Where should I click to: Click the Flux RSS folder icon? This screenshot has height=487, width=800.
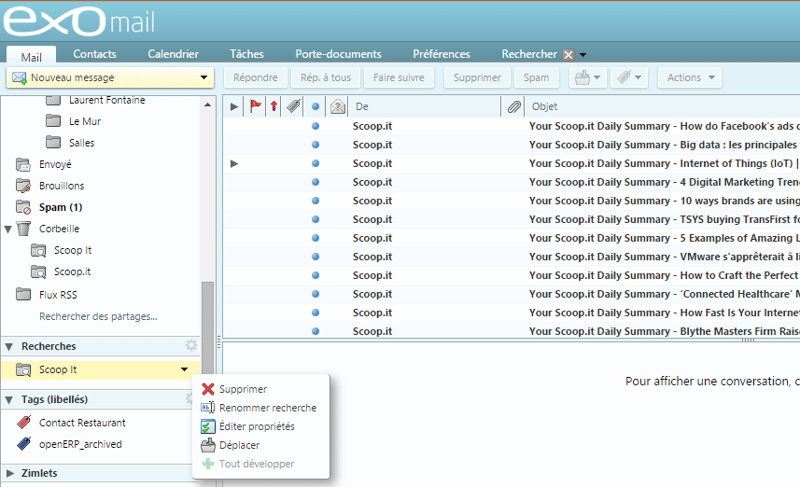(x=23, y=294)
